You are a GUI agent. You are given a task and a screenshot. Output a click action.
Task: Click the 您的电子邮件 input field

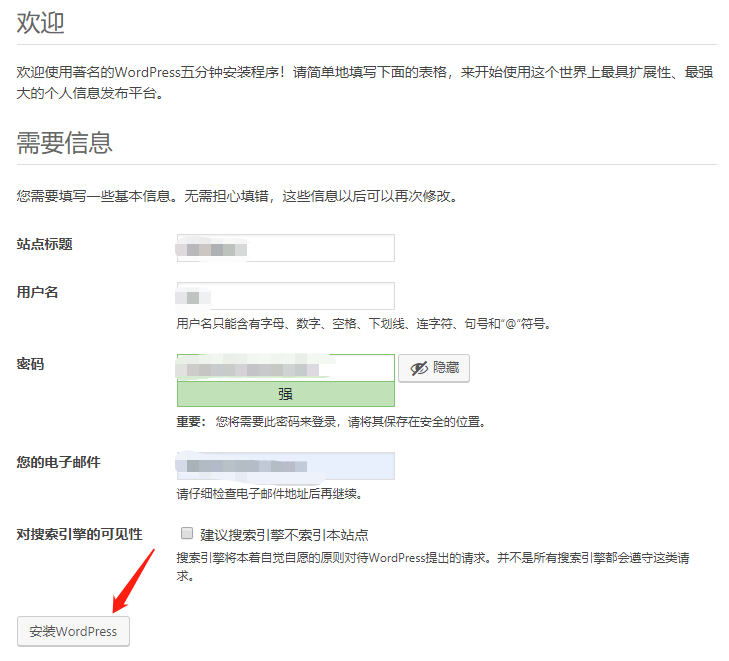285,466
